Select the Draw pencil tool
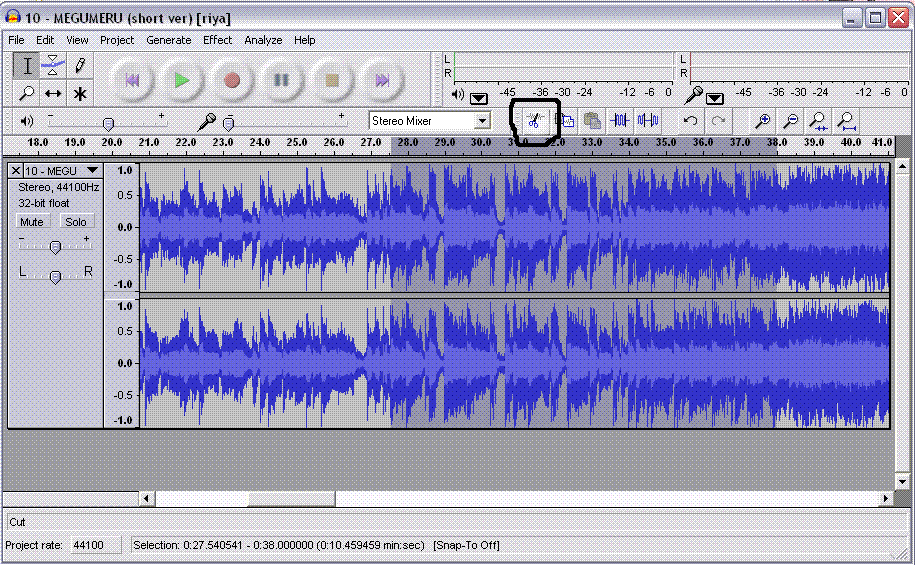915x565 pixels. coord(80,66)
